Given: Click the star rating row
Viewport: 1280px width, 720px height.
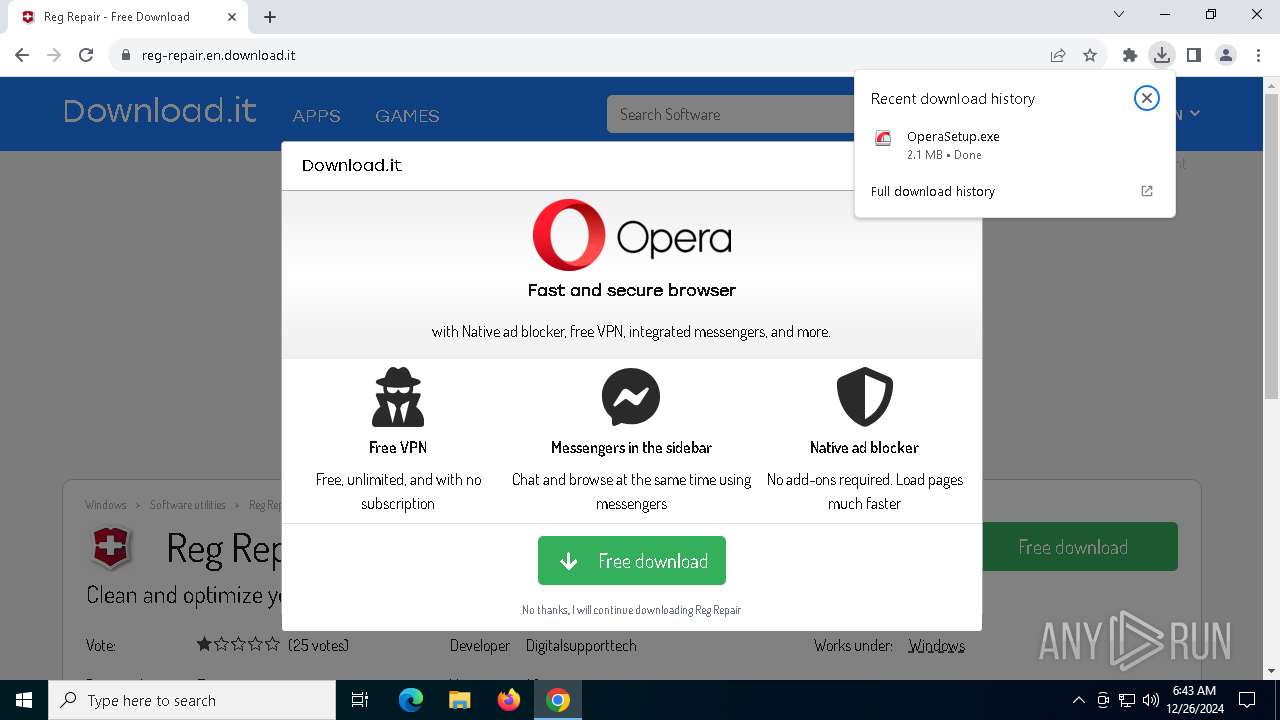Looking at the screenshot, I should (238, 645).
